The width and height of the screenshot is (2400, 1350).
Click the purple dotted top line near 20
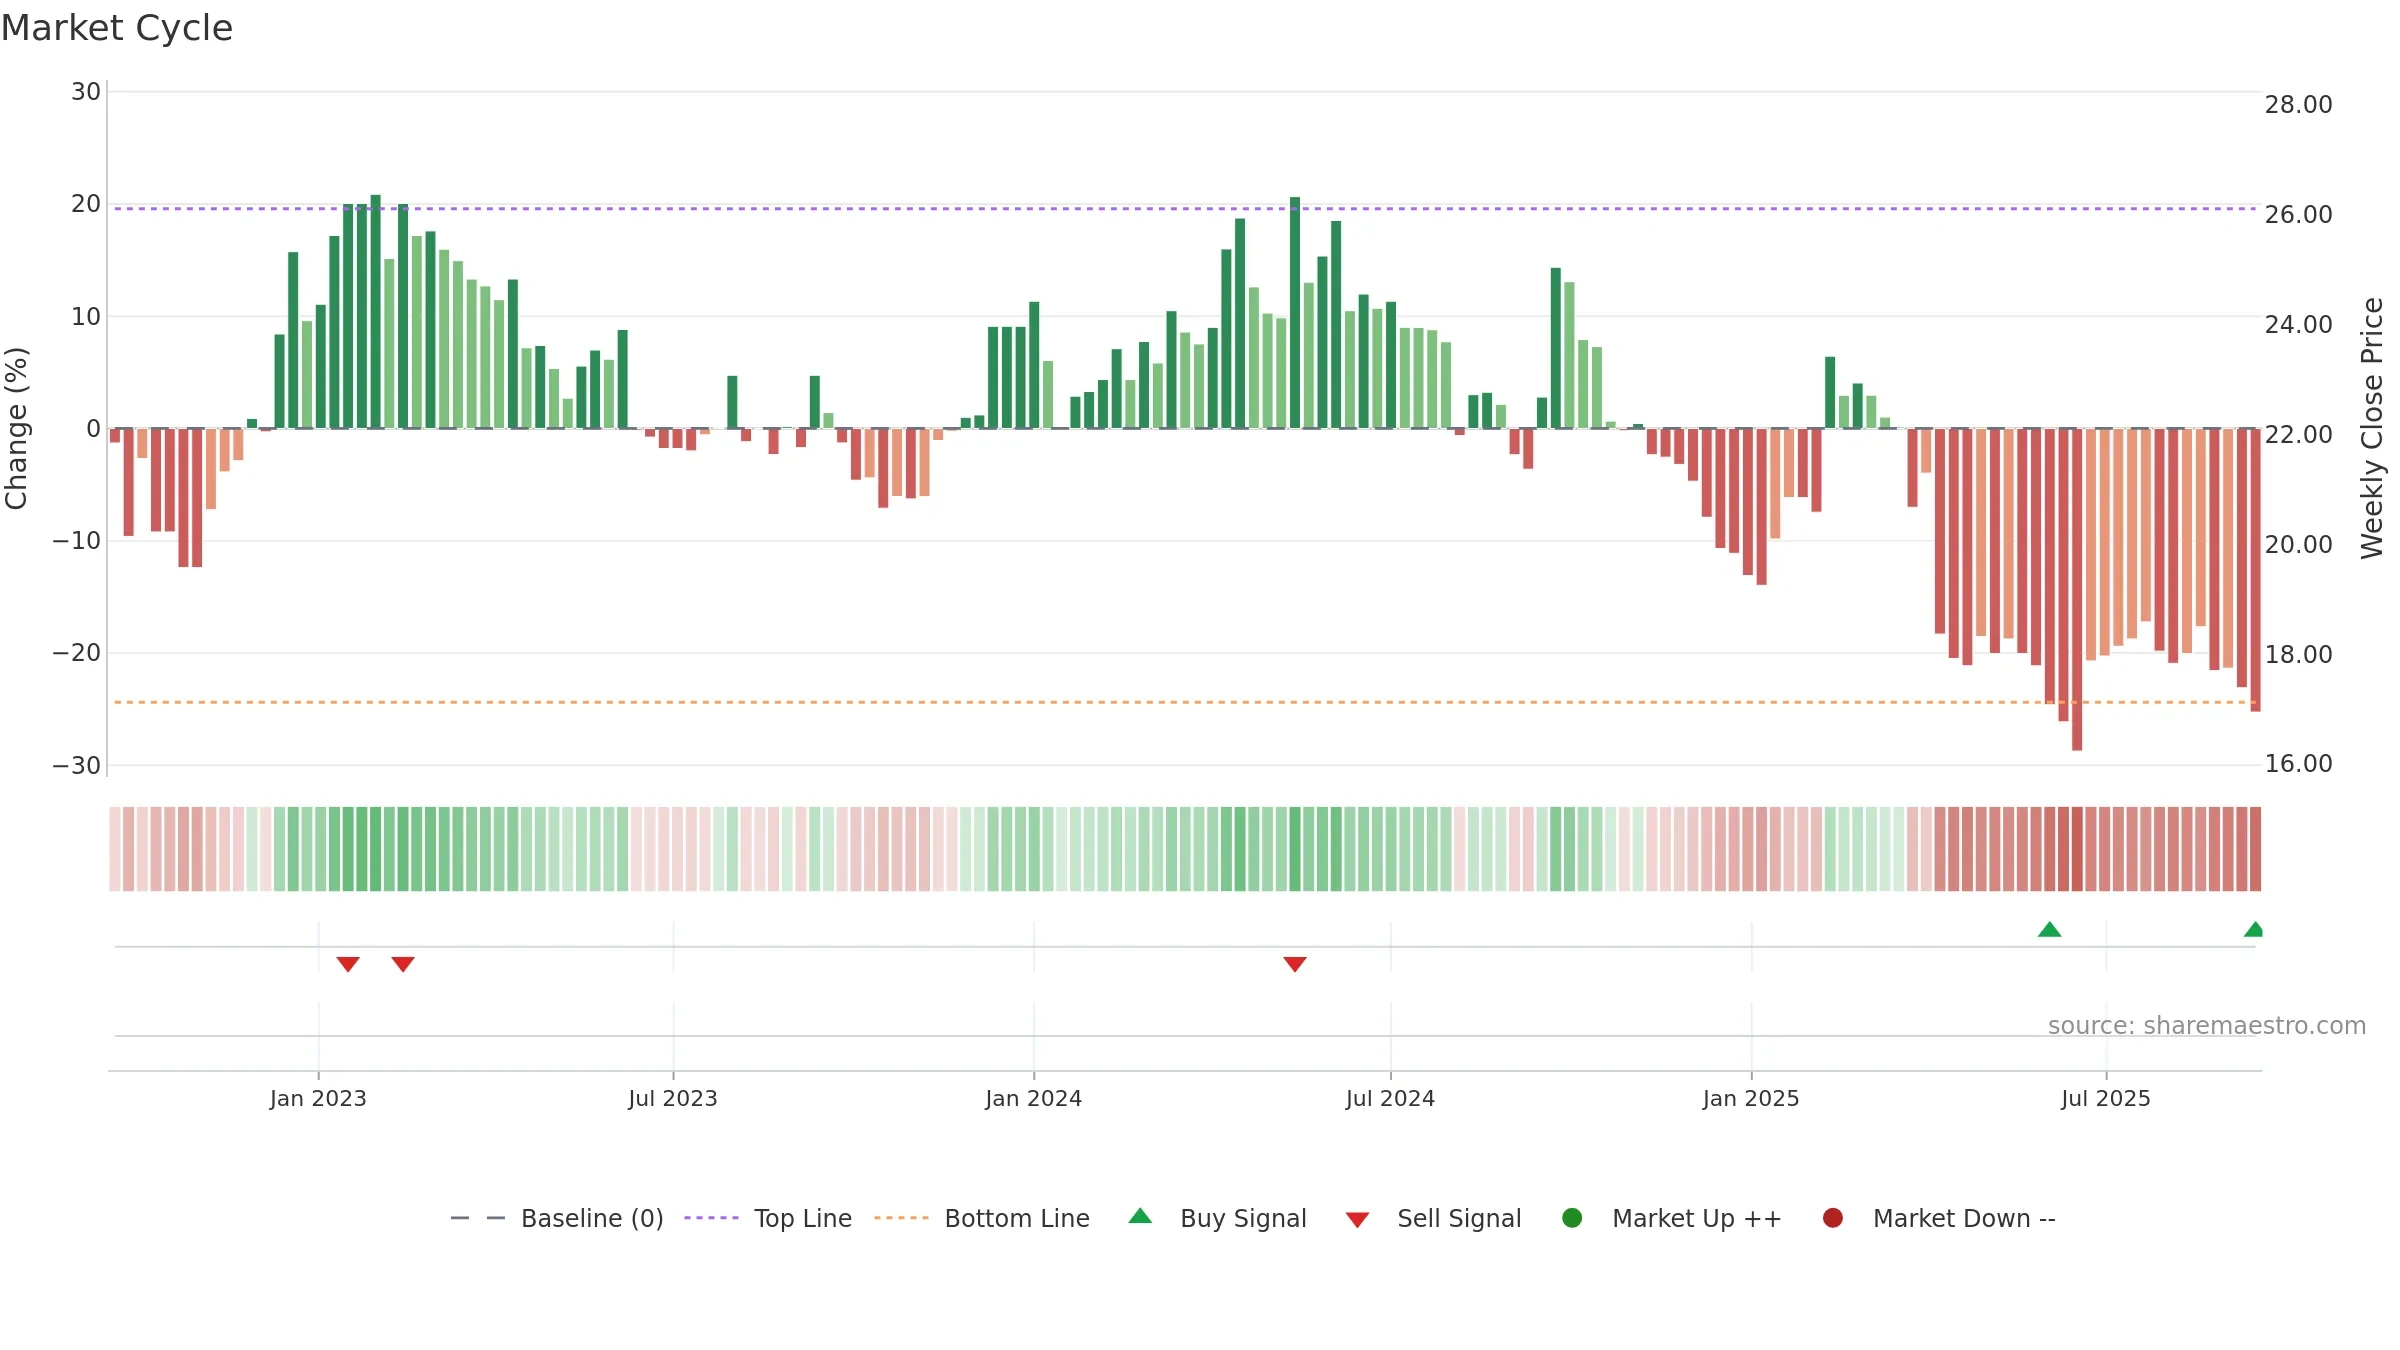coord(1185,208)
